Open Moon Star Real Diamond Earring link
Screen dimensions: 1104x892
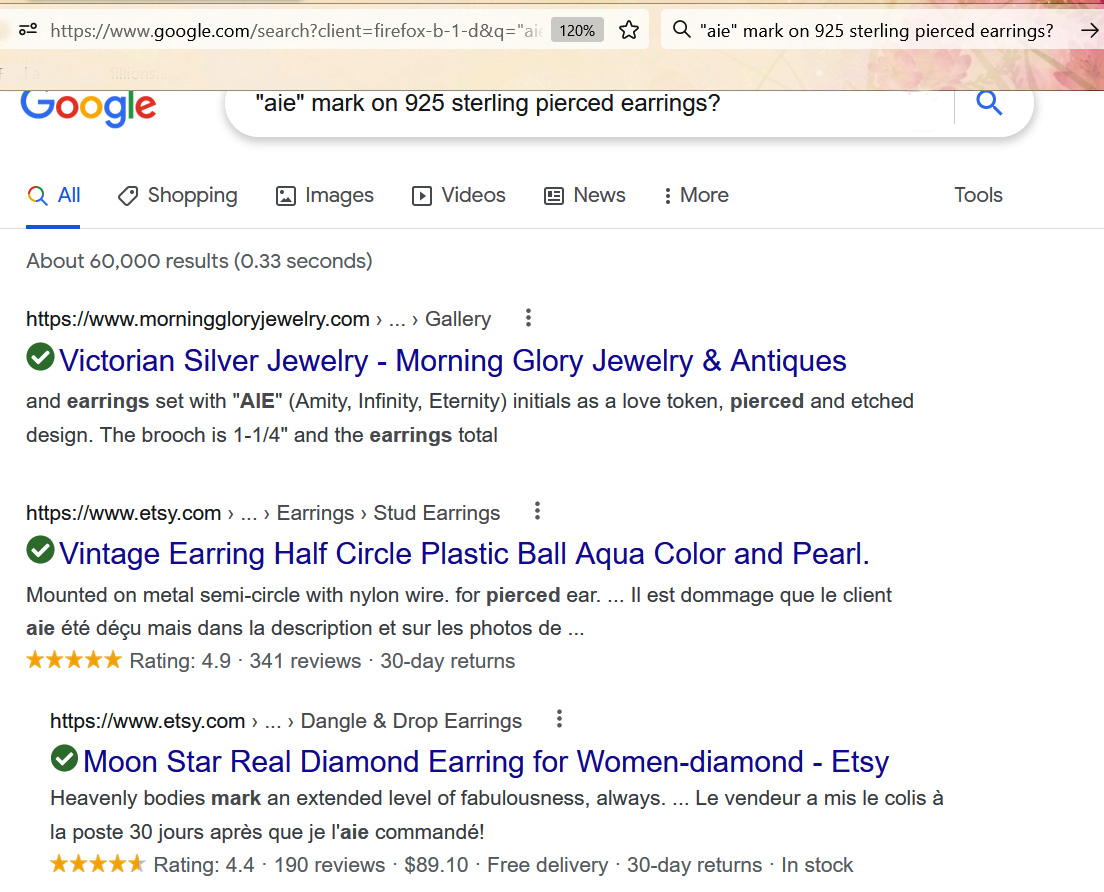coord(485,762)
